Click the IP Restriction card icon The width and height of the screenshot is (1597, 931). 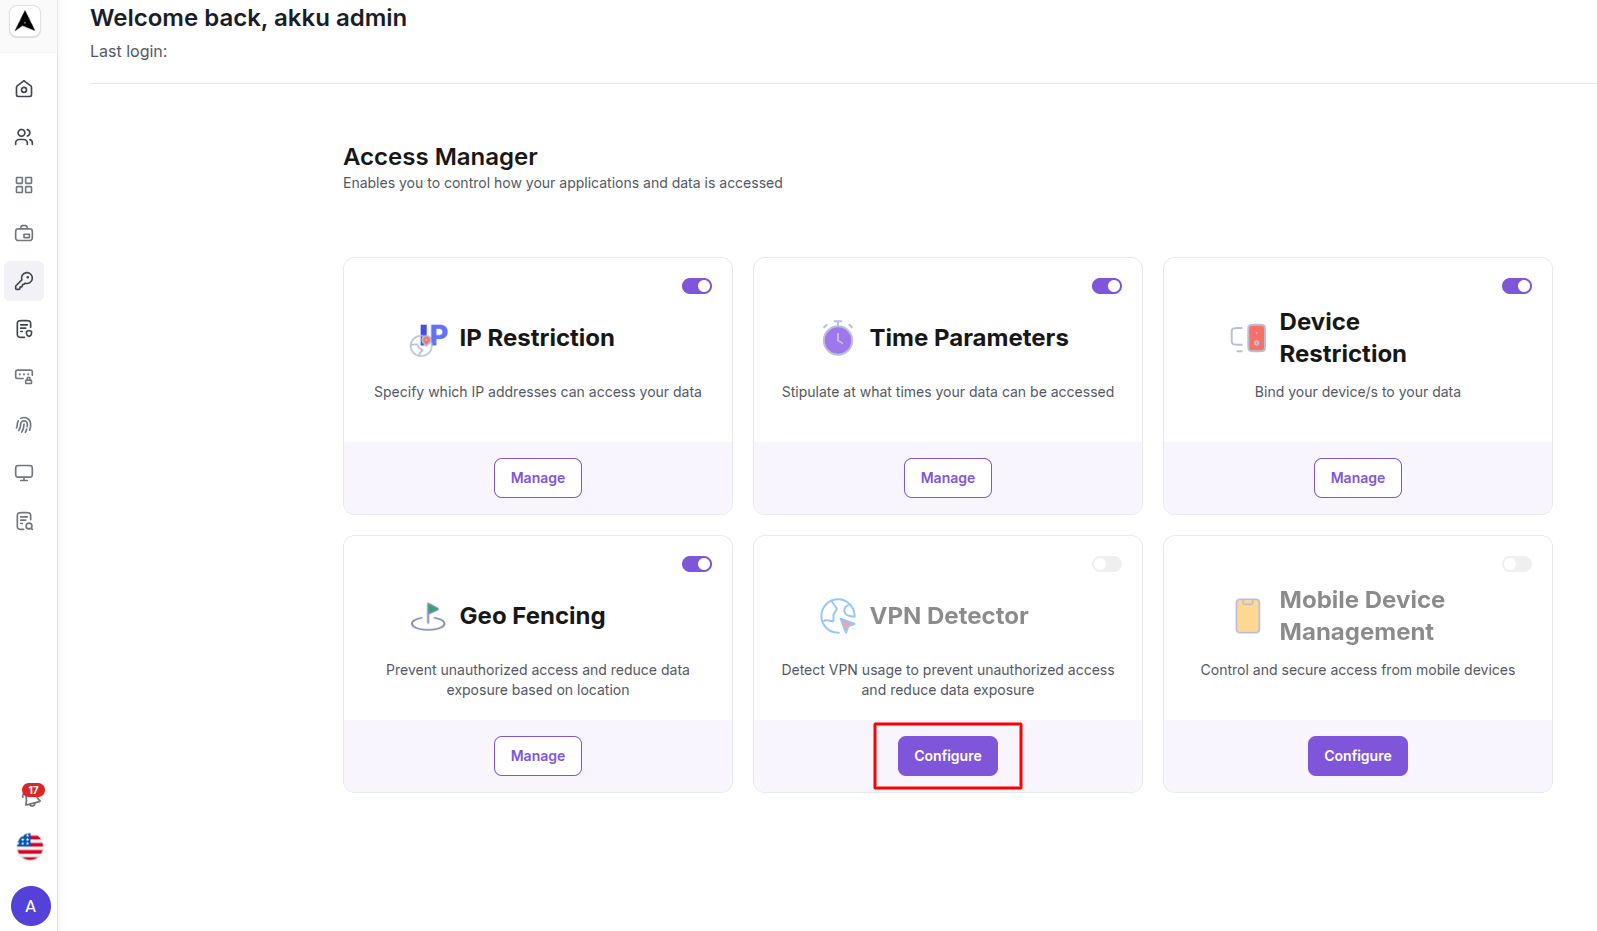(429, 339)
